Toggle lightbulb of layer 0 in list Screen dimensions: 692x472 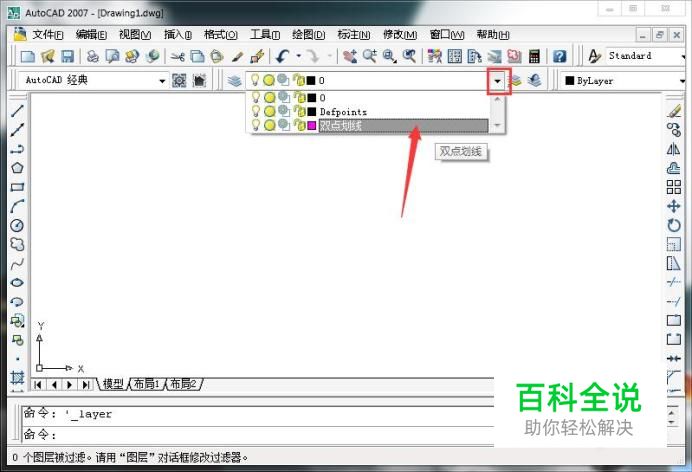256,97
